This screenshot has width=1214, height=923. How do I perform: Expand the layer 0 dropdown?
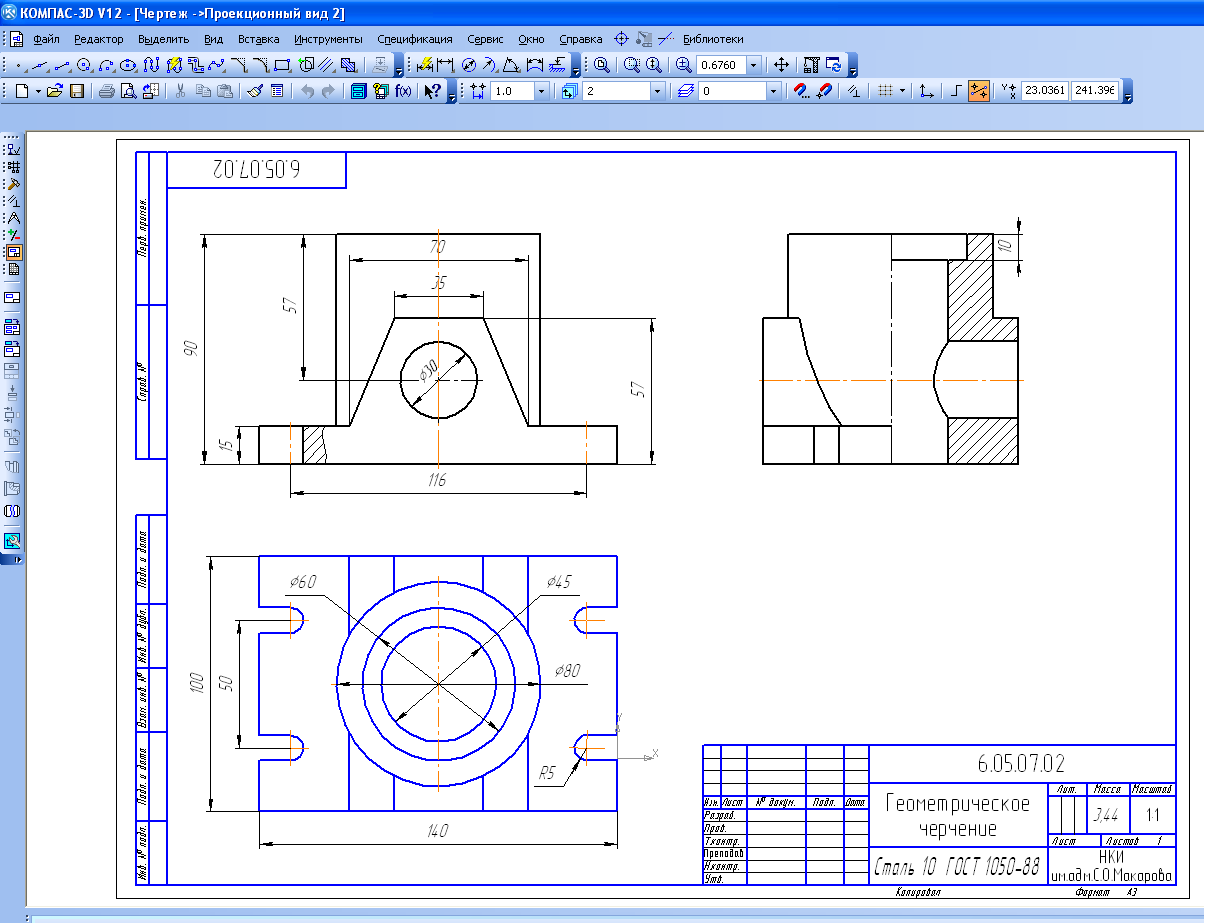click(773, 91)
